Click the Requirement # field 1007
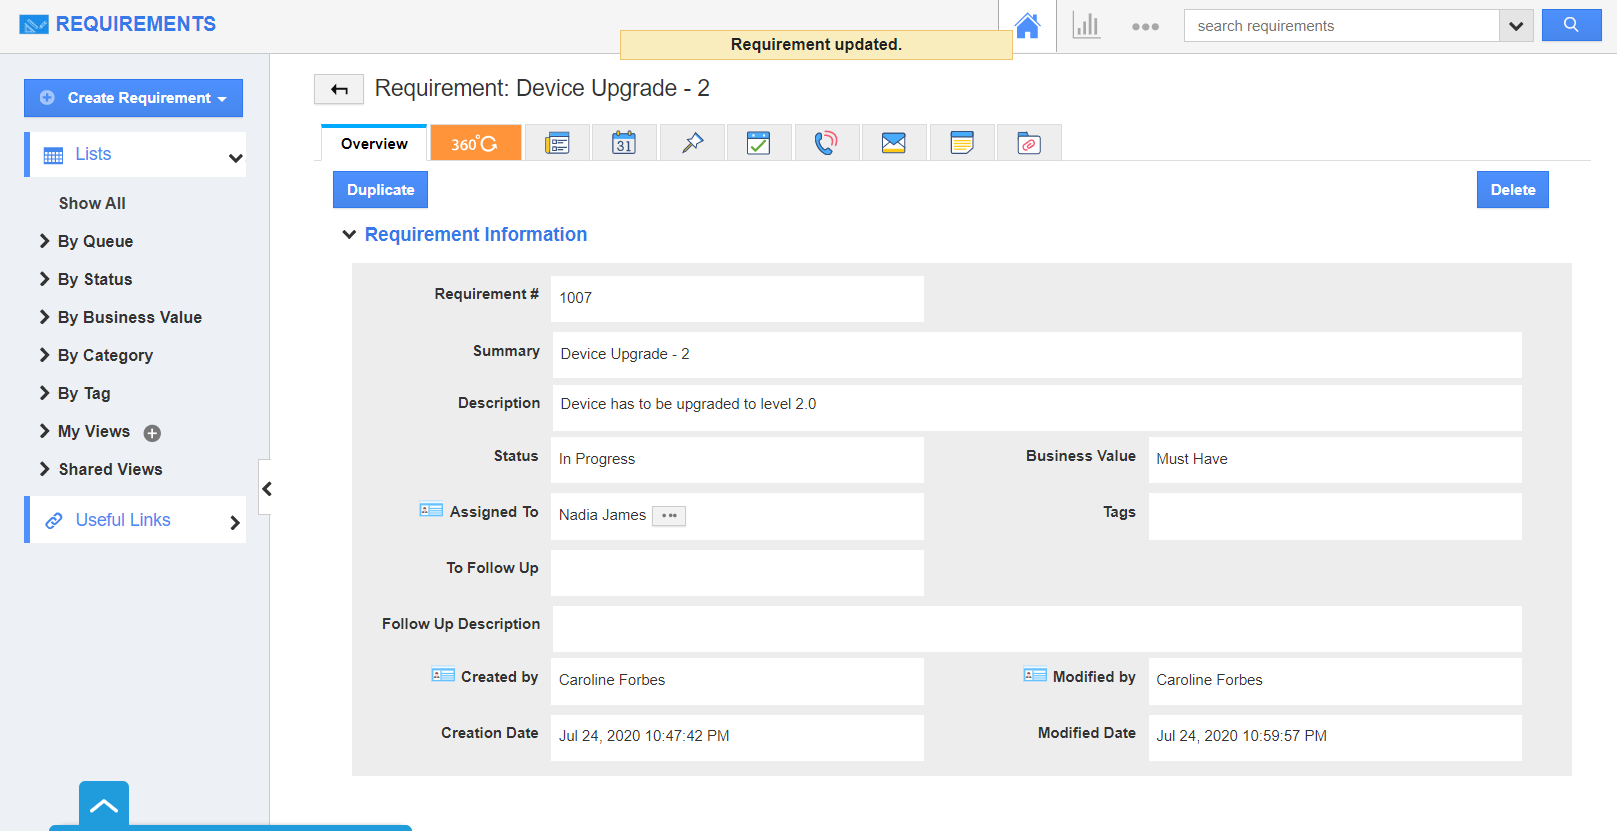 click(x=737, y=299)
